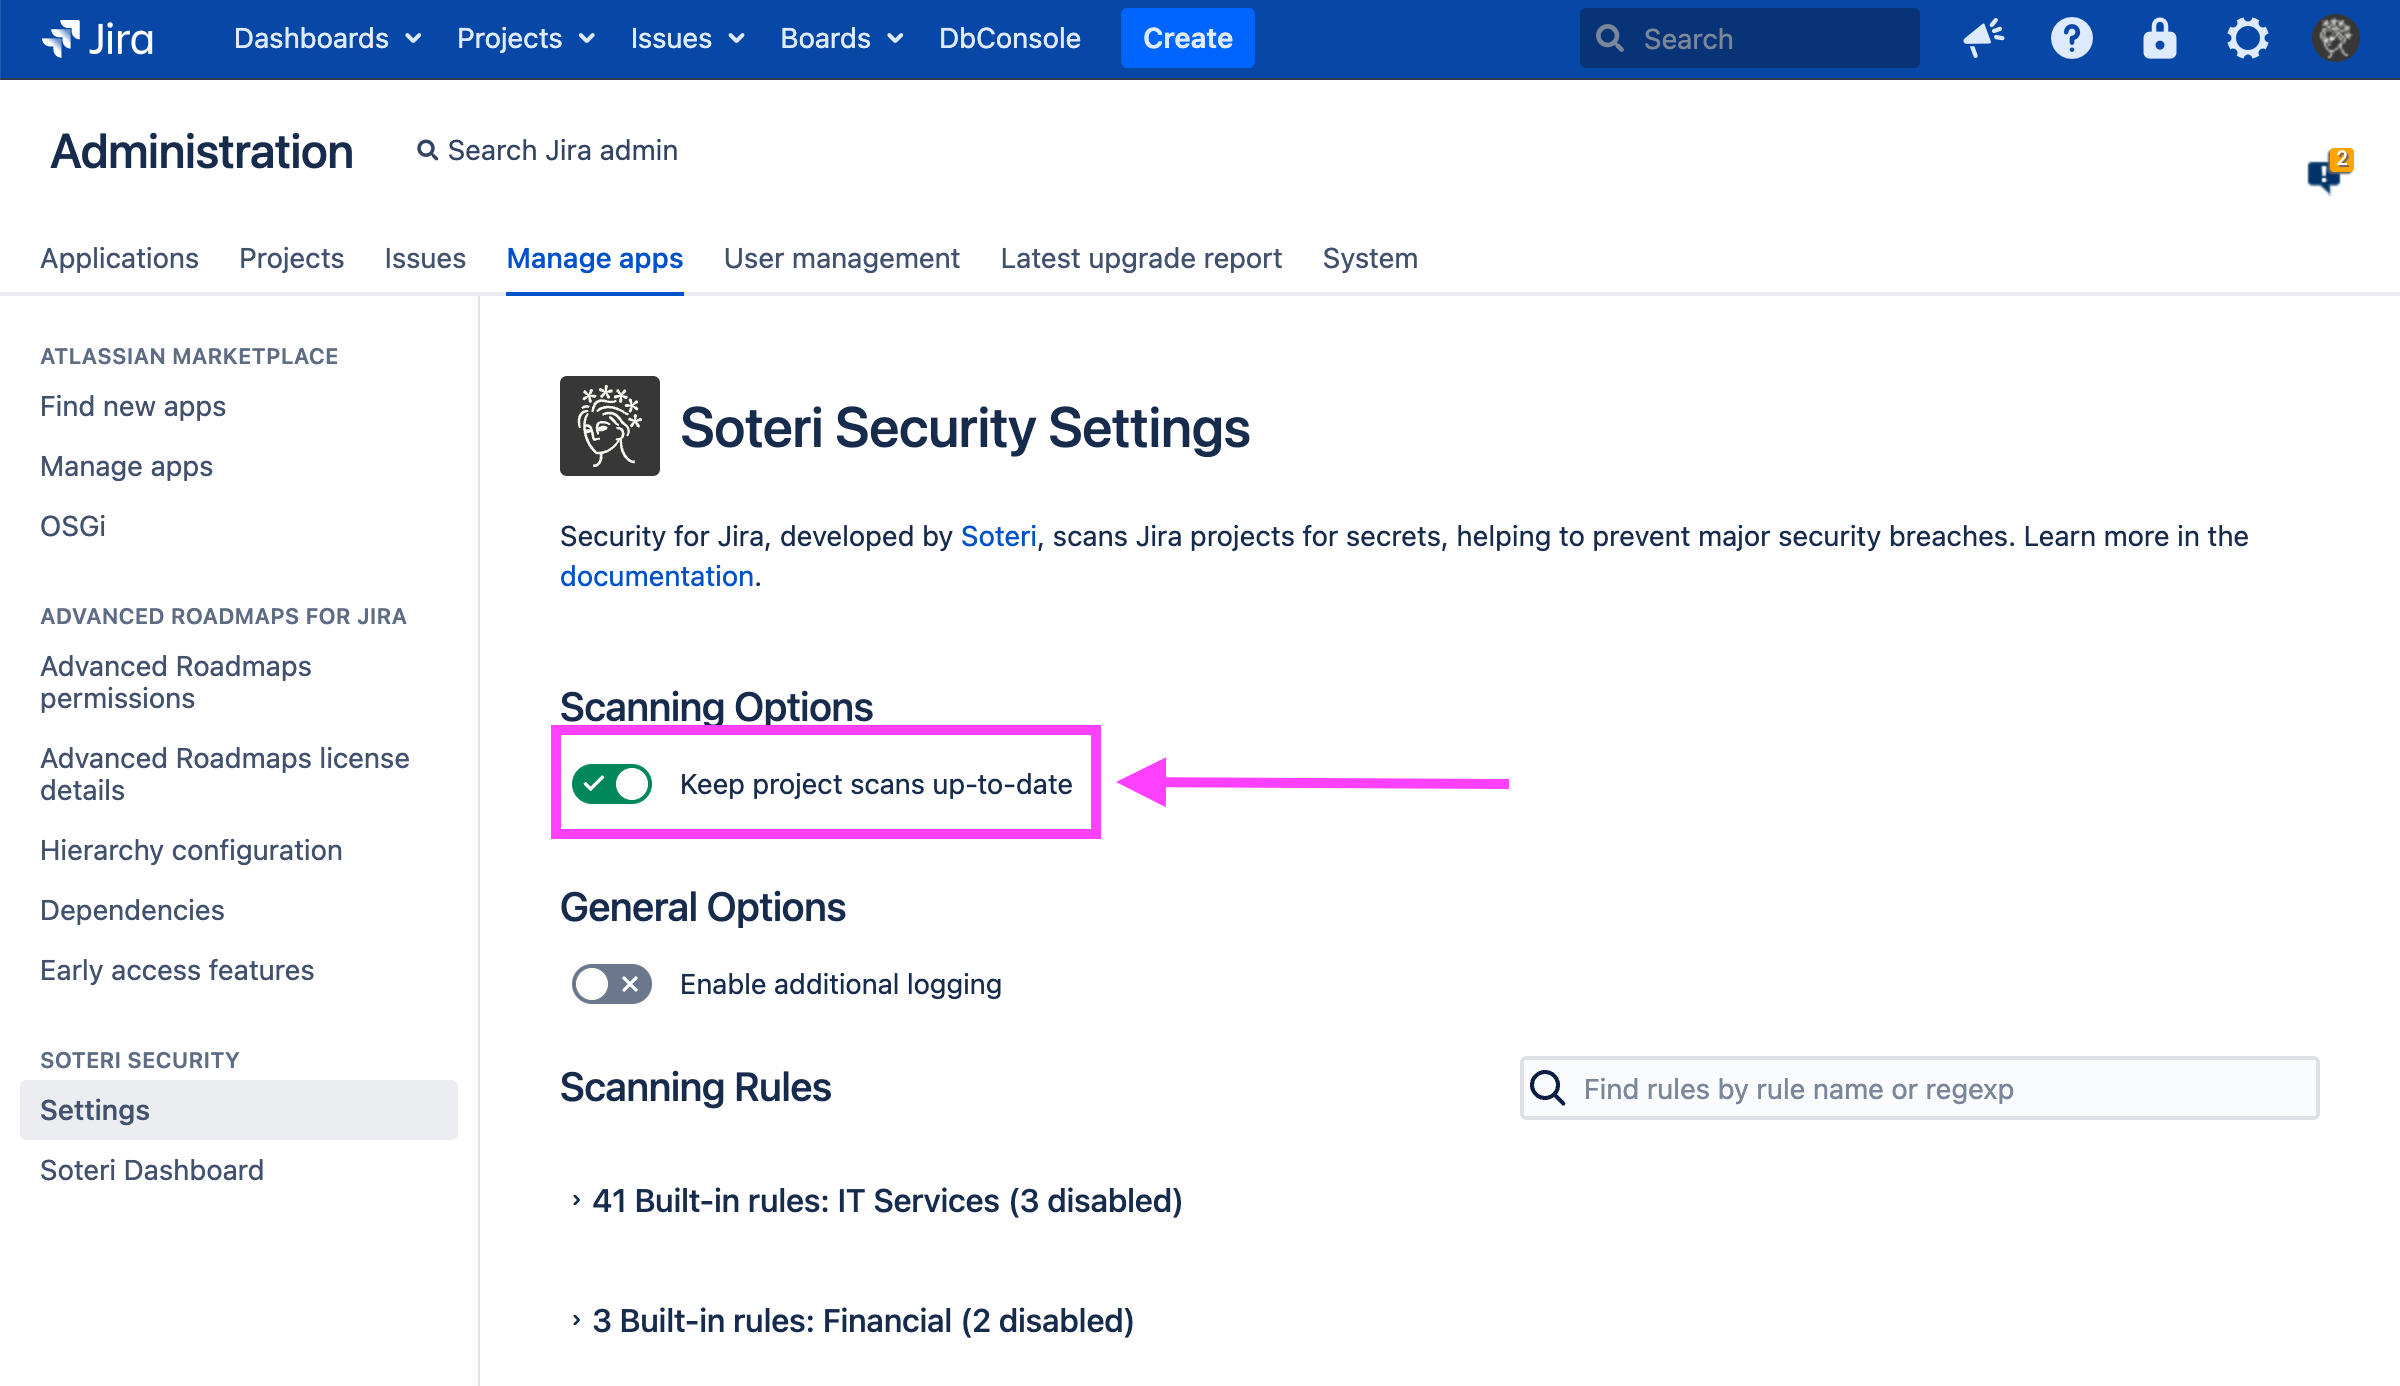Open the user profile avatar
Screen dimensions: 2400x1386
coord(2335,38)
